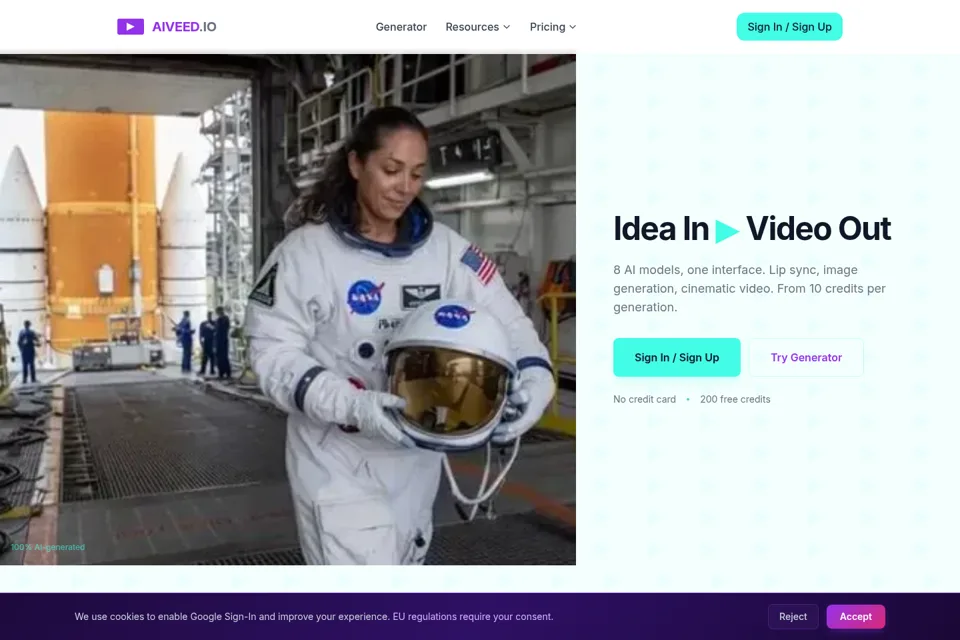960x640 pixels.
Task: Click the '100% AI-generated' label
Action: pyautogui.click(x=48, y=547)
